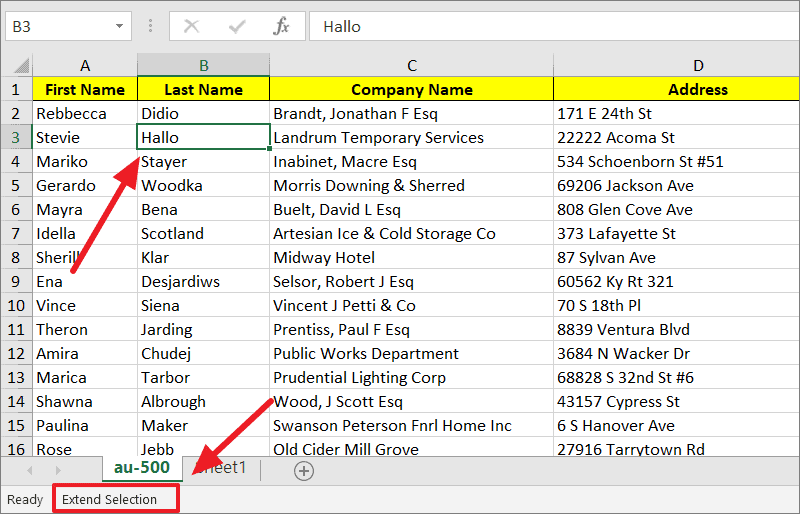Click next sheet navigation arrow
This screenshot has width=800, height=514.
pos(58,470)
